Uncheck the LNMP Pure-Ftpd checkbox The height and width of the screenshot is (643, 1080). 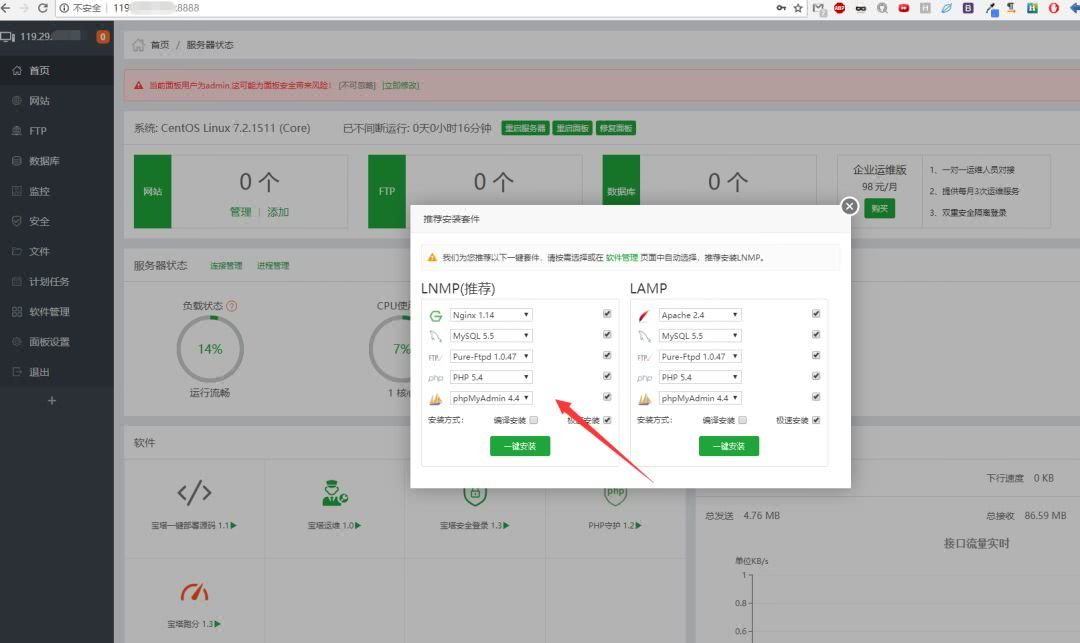[x=607, y=355]
